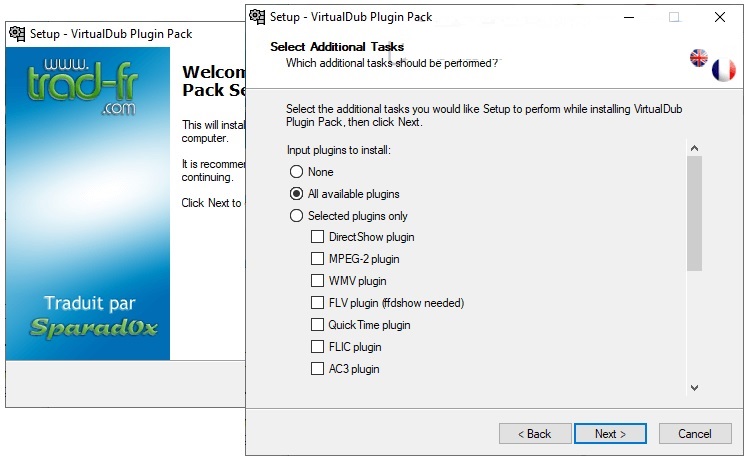This screenshot has width=749, height=464.
Task: Click the scrollbar up arrow
Action: point(695,148)
